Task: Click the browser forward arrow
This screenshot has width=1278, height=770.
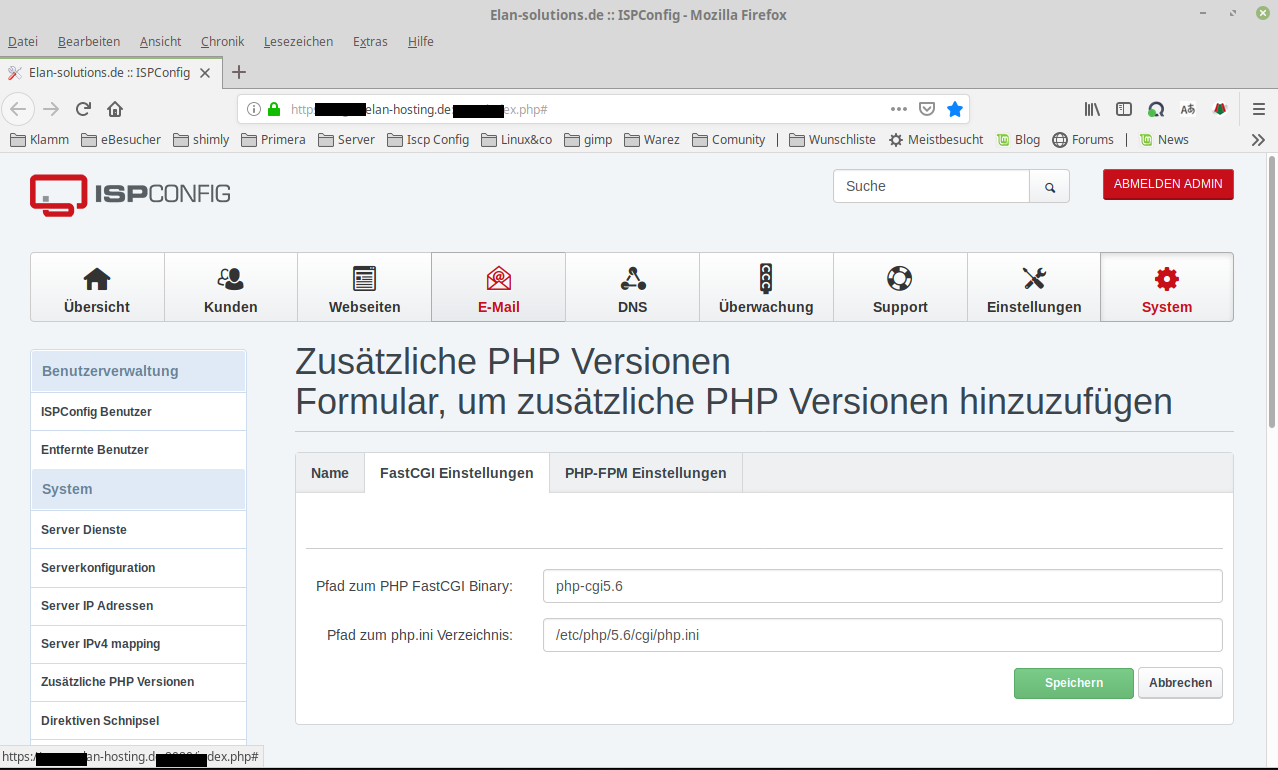Action: (x=51, y=109)
